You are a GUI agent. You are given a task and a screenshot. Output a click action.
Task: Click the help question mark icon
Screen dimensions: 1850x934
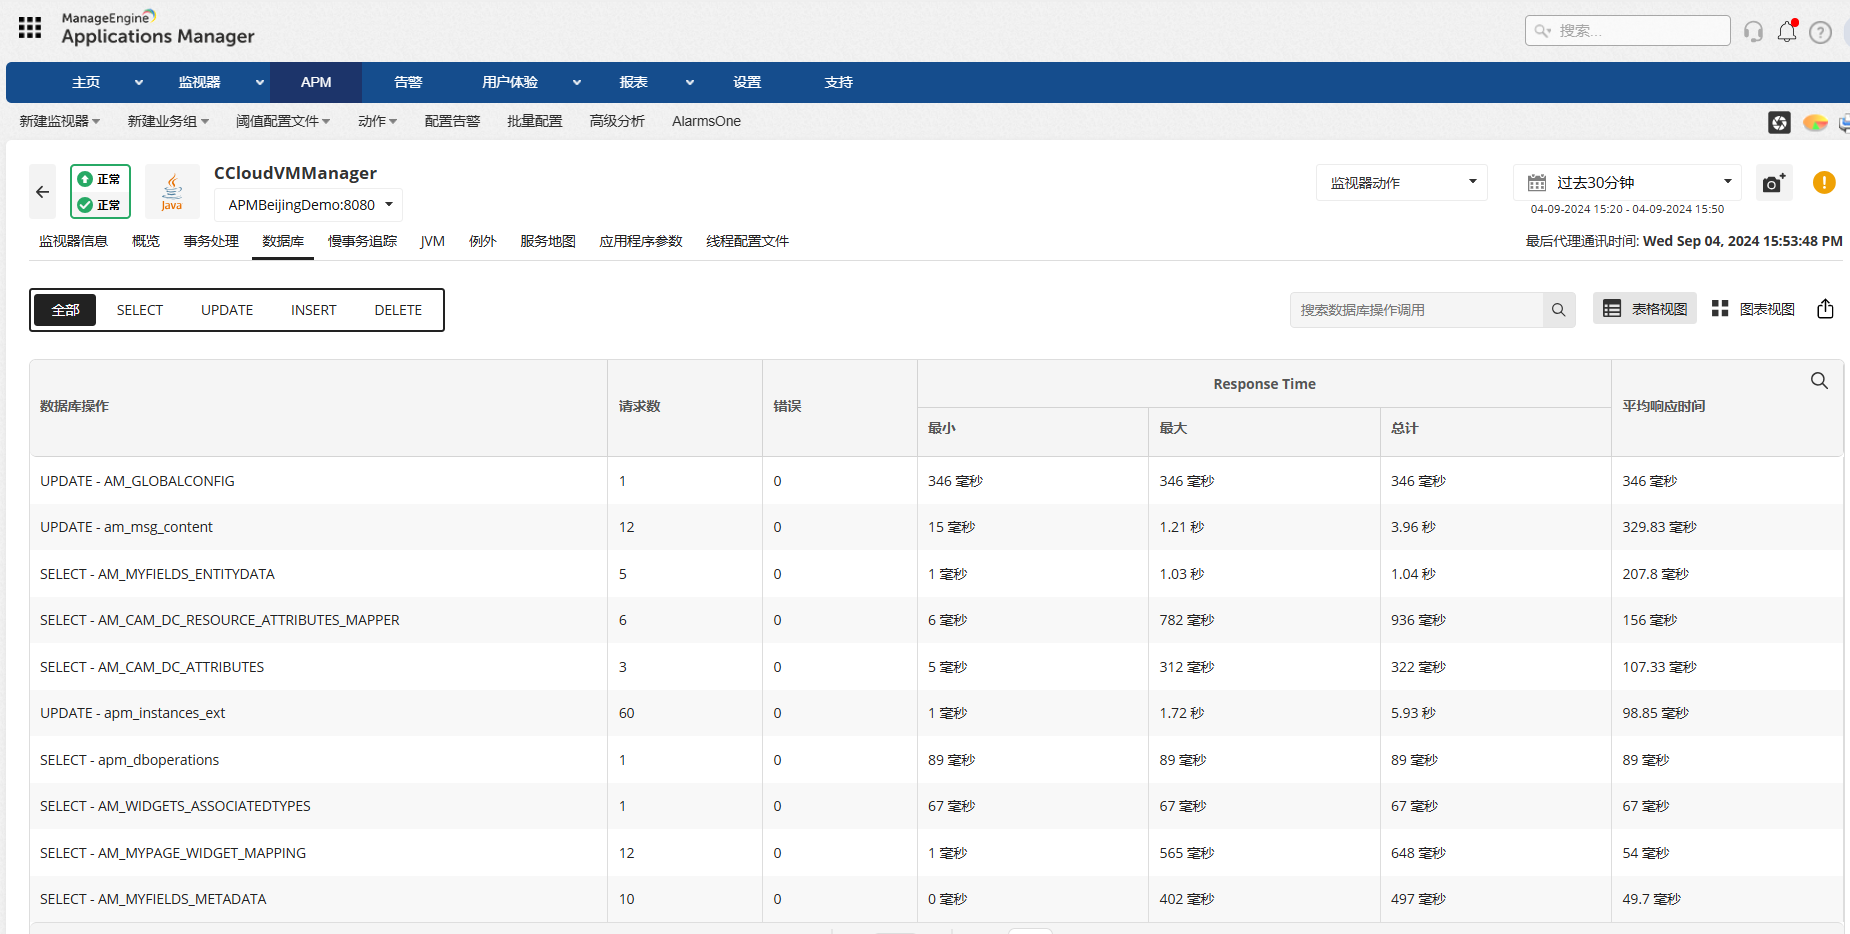pos(1820,32)
